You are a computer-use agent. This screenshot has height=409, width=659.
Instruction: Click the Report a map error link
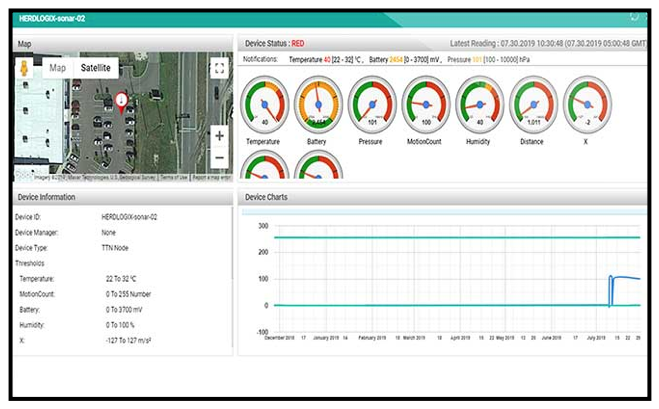click(211, 177)
